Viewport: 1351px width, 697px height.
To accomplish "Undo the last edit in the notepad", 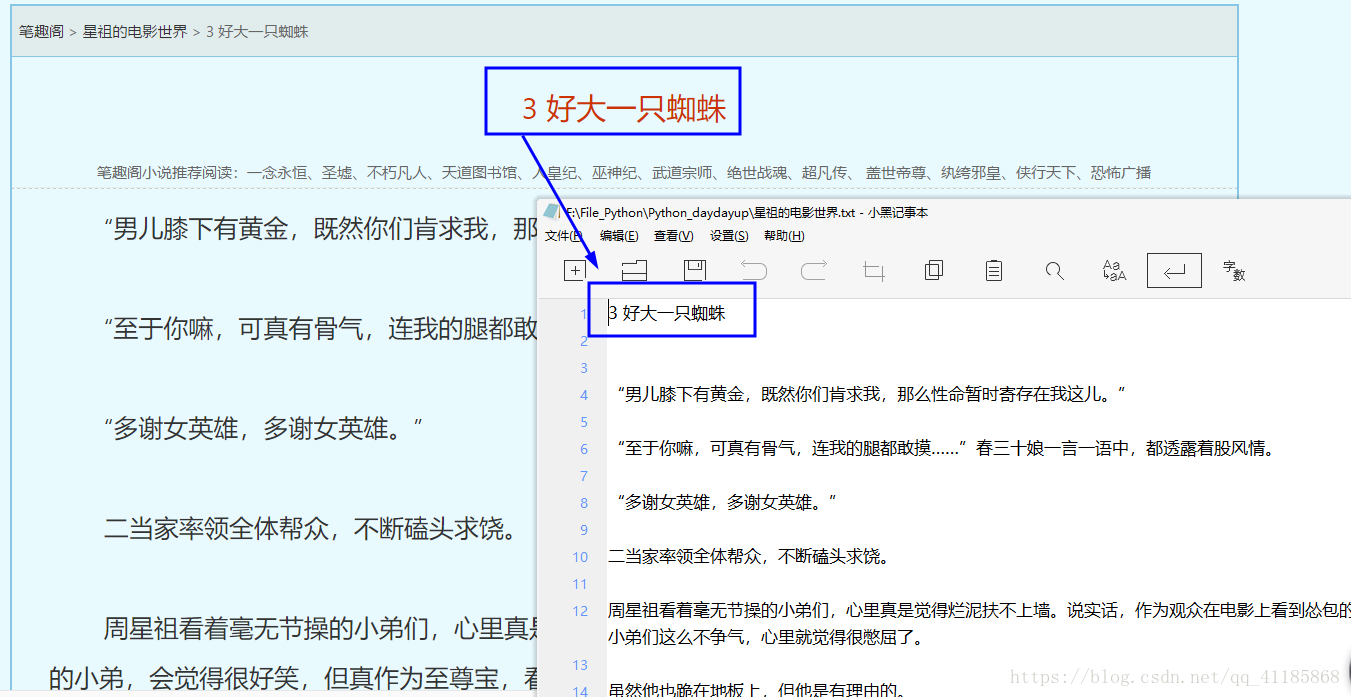I will pyautogui.click(x=754, y=270).
